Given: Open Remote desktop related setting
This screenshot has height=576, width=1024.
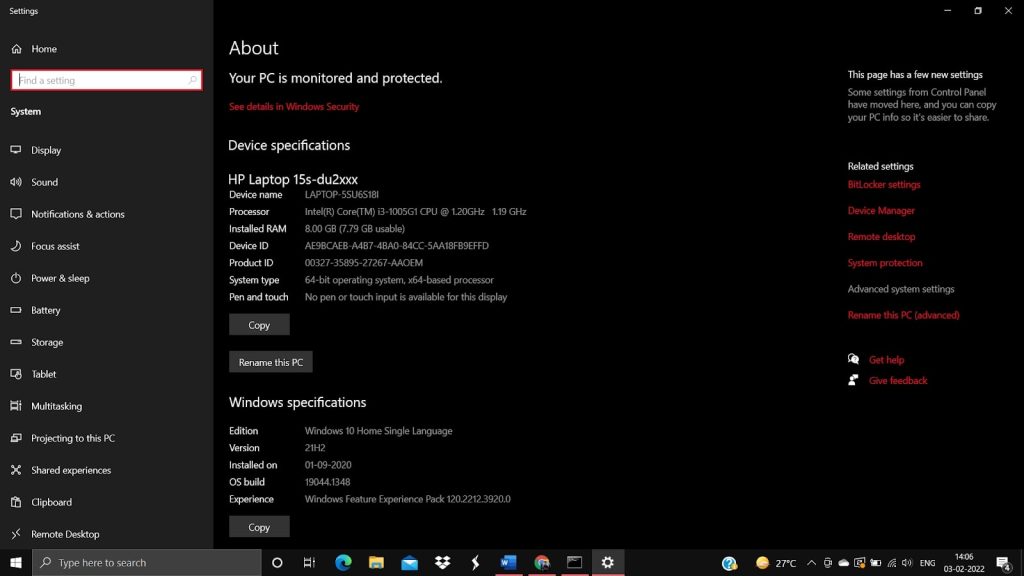Looking at the screenshot, I should (x=881, y=237).
